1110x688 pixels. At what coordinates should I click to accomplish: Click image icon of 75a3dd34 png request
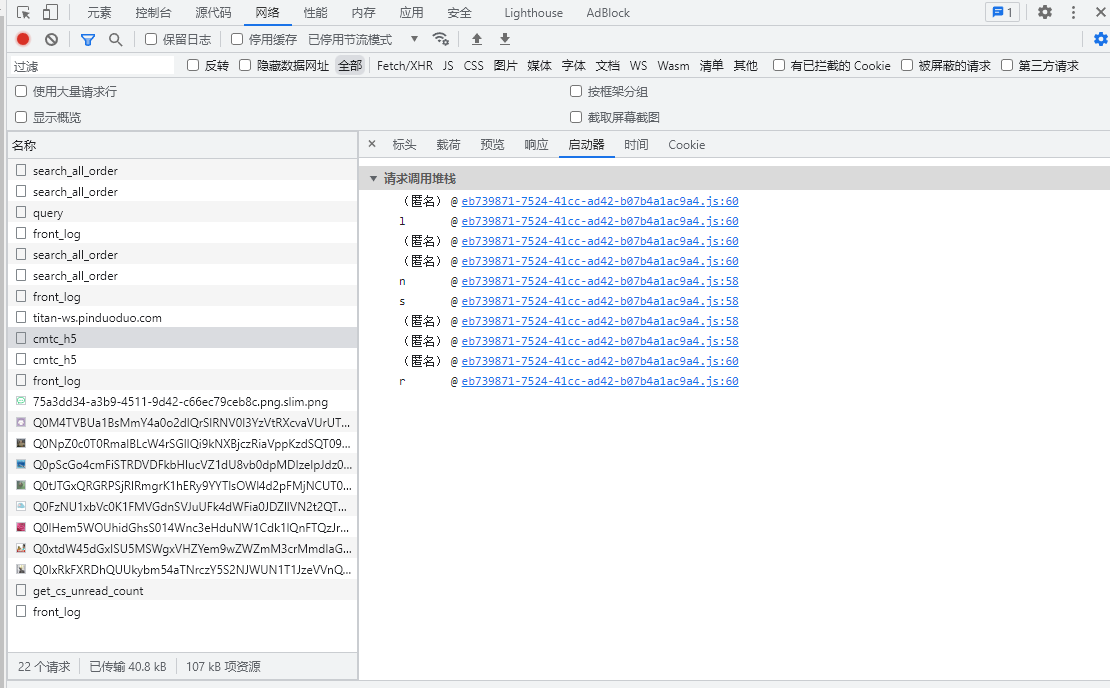click(x=21, y=401)
